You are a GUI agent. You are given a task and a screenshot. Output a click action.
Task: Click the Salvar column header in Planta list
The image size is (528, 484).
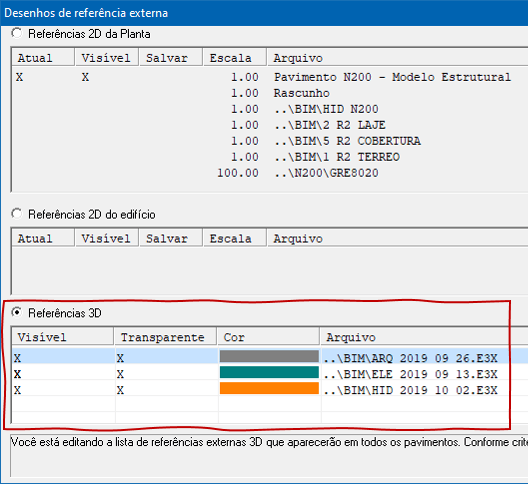(171, 58)
